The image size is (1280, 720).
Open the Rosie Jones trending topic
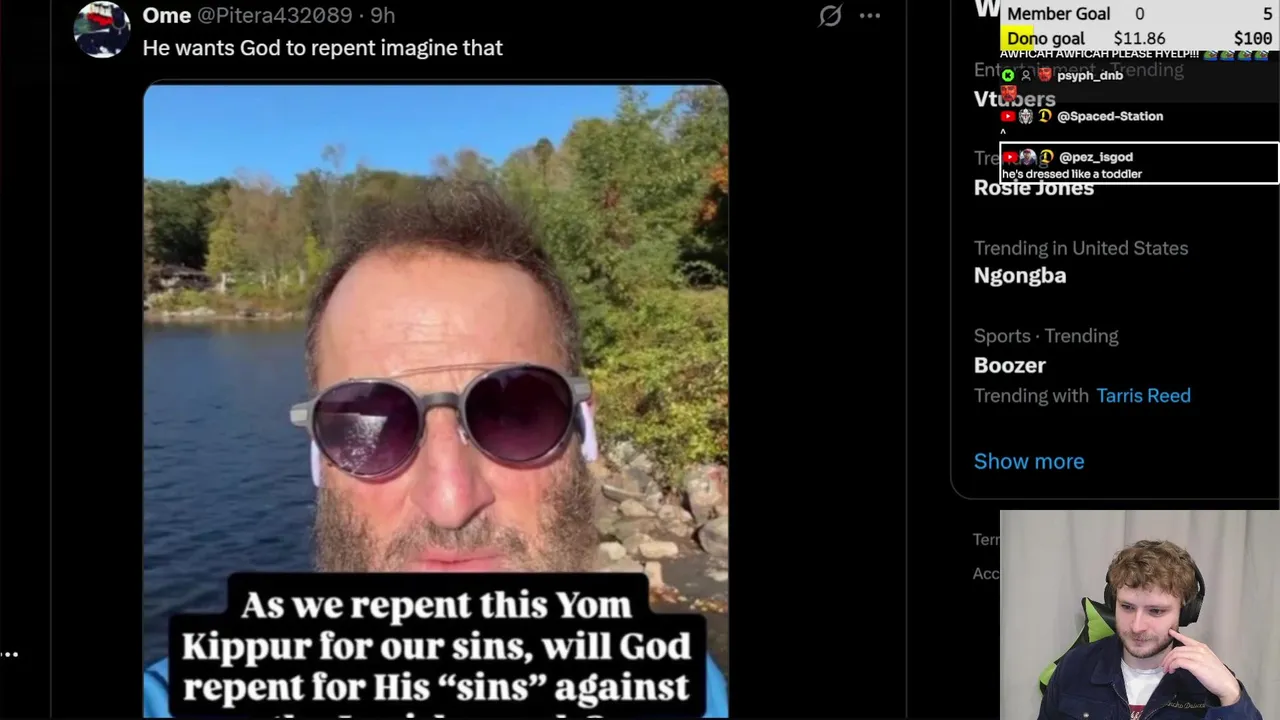tap(1034, 188)
